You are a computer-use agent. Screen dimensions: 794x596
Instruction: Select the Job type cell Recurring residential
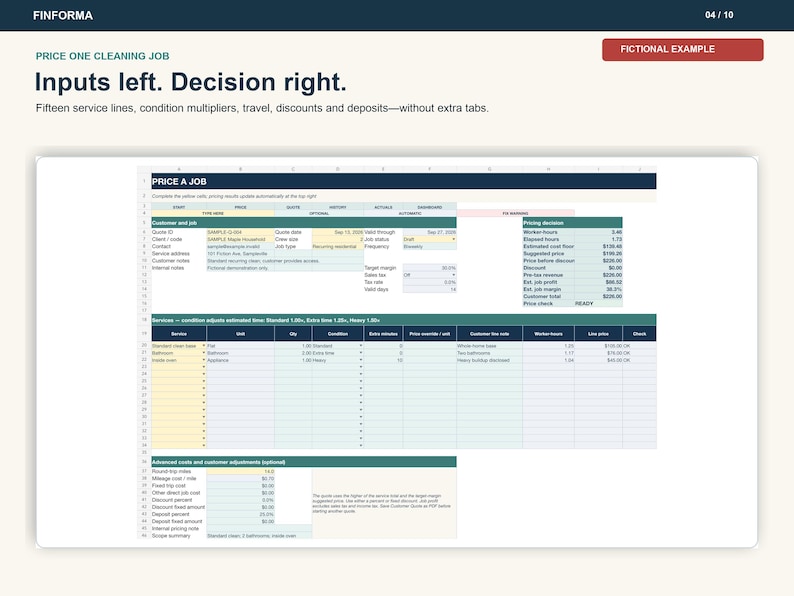338,246
